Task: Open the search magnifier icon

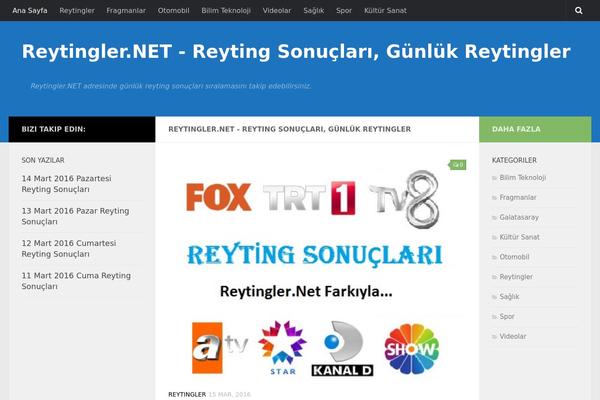Action: click(579, 11)
